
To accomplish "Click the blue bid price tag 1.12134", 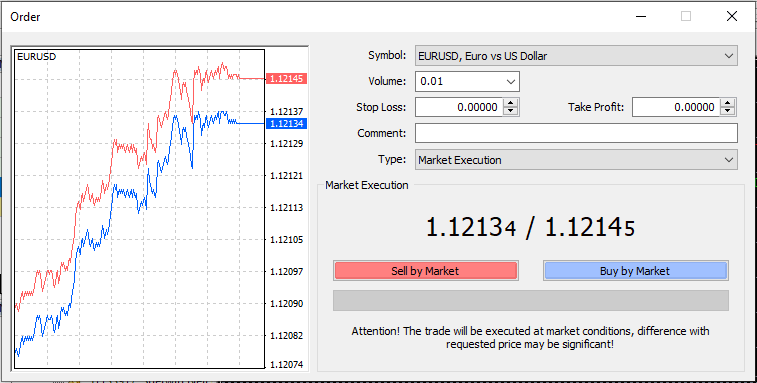I will click(x=286, y=124).
